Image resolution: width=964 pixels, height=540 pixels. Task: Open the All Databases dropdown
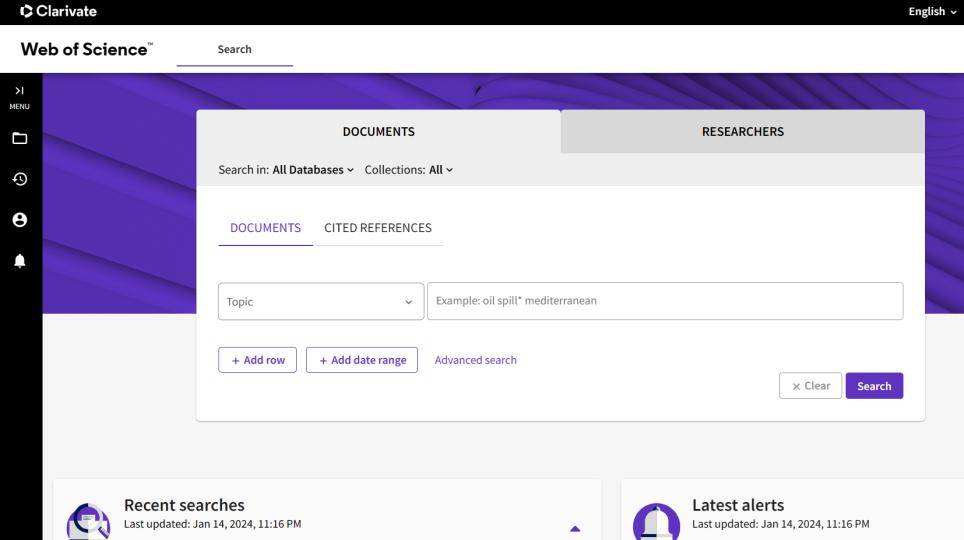click(x=313, y=170)
